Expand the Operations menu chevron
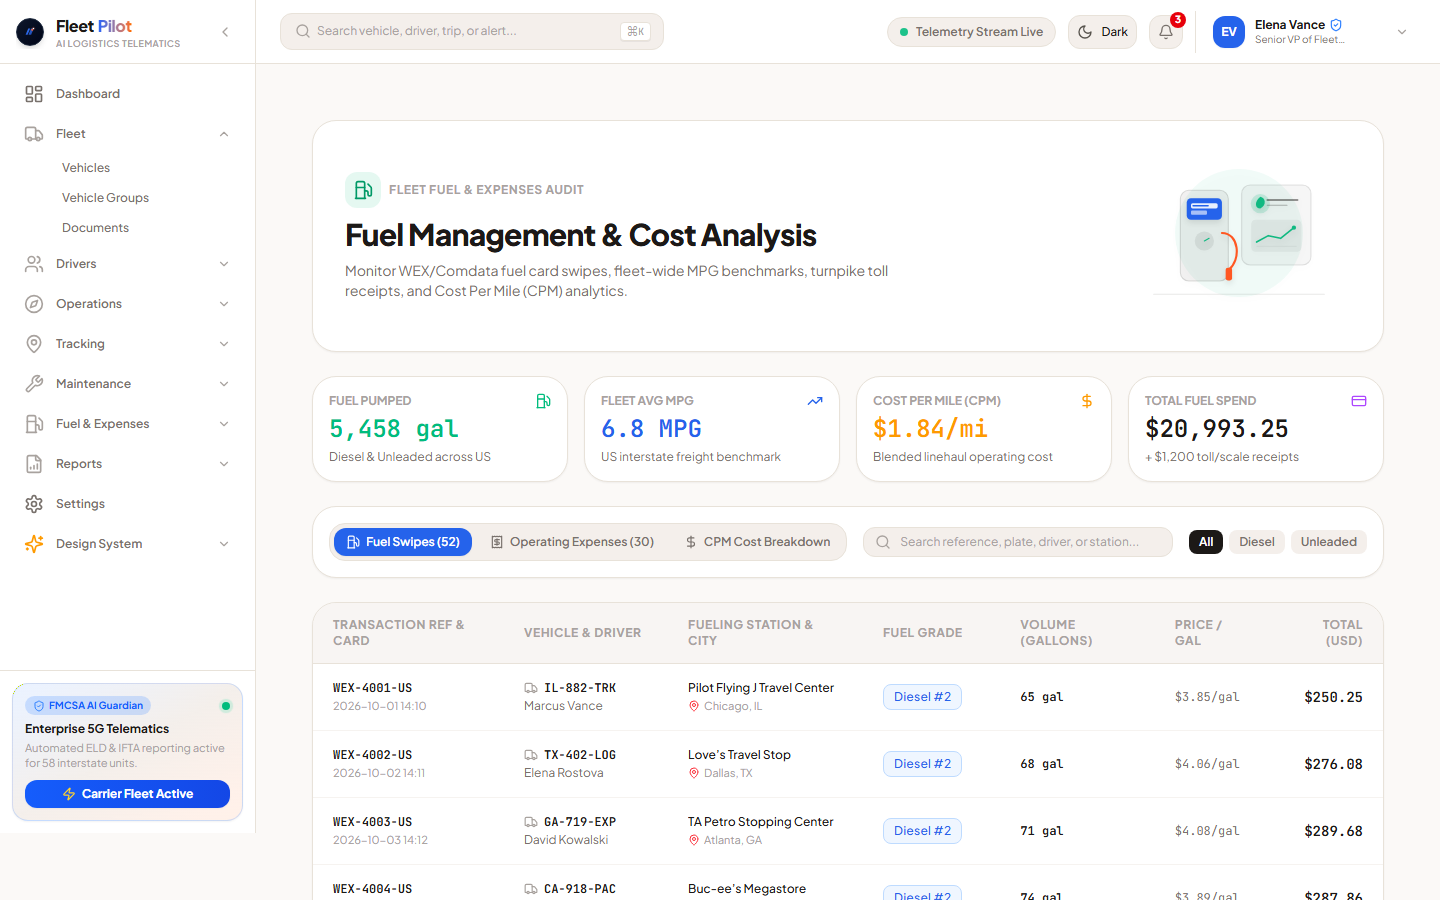Image resolution: width=1440 pixels, height=900 pixels. point(224,304)
